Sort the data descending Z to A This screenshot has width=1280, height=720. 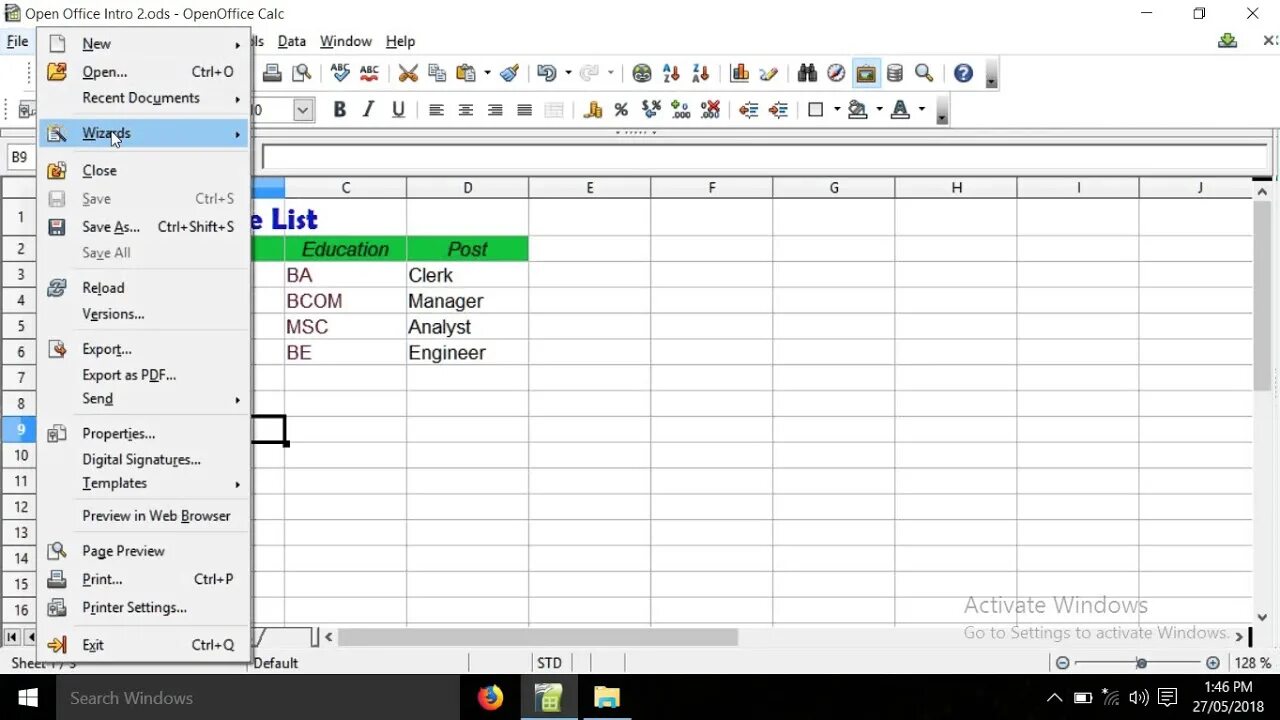[x=700, y=73]
